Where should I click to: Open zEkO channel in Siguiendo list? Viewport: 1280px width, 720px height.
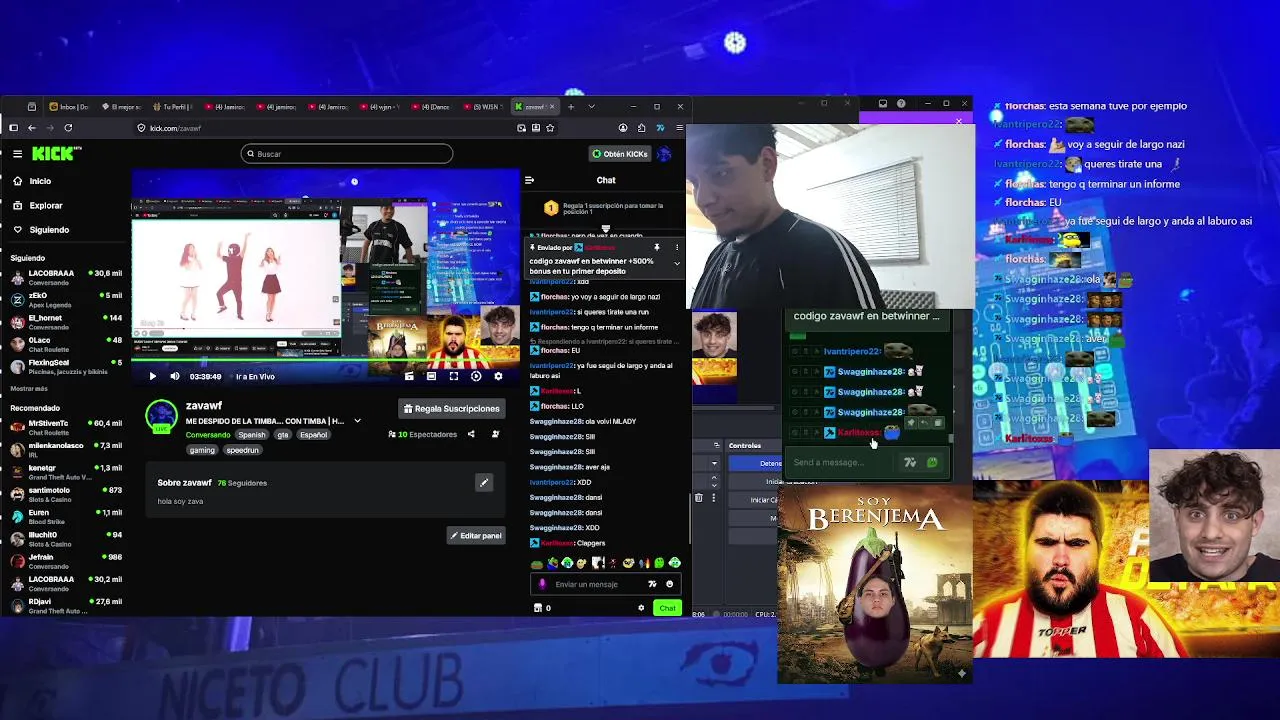pyautogui.click(x=65, y=300)
